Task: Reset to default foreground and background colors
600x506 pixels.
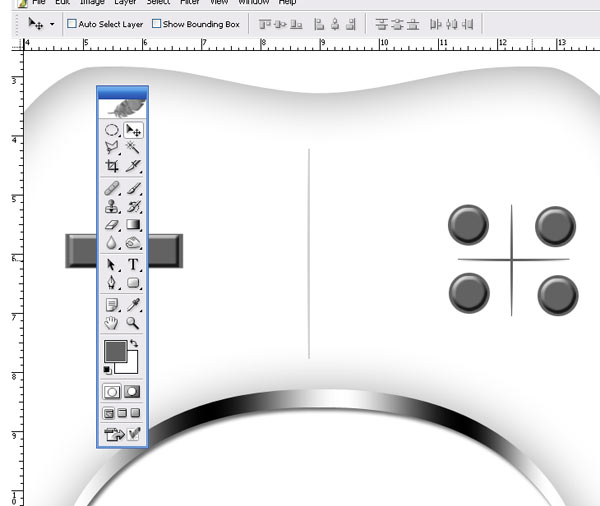Action: coord(108,370)
